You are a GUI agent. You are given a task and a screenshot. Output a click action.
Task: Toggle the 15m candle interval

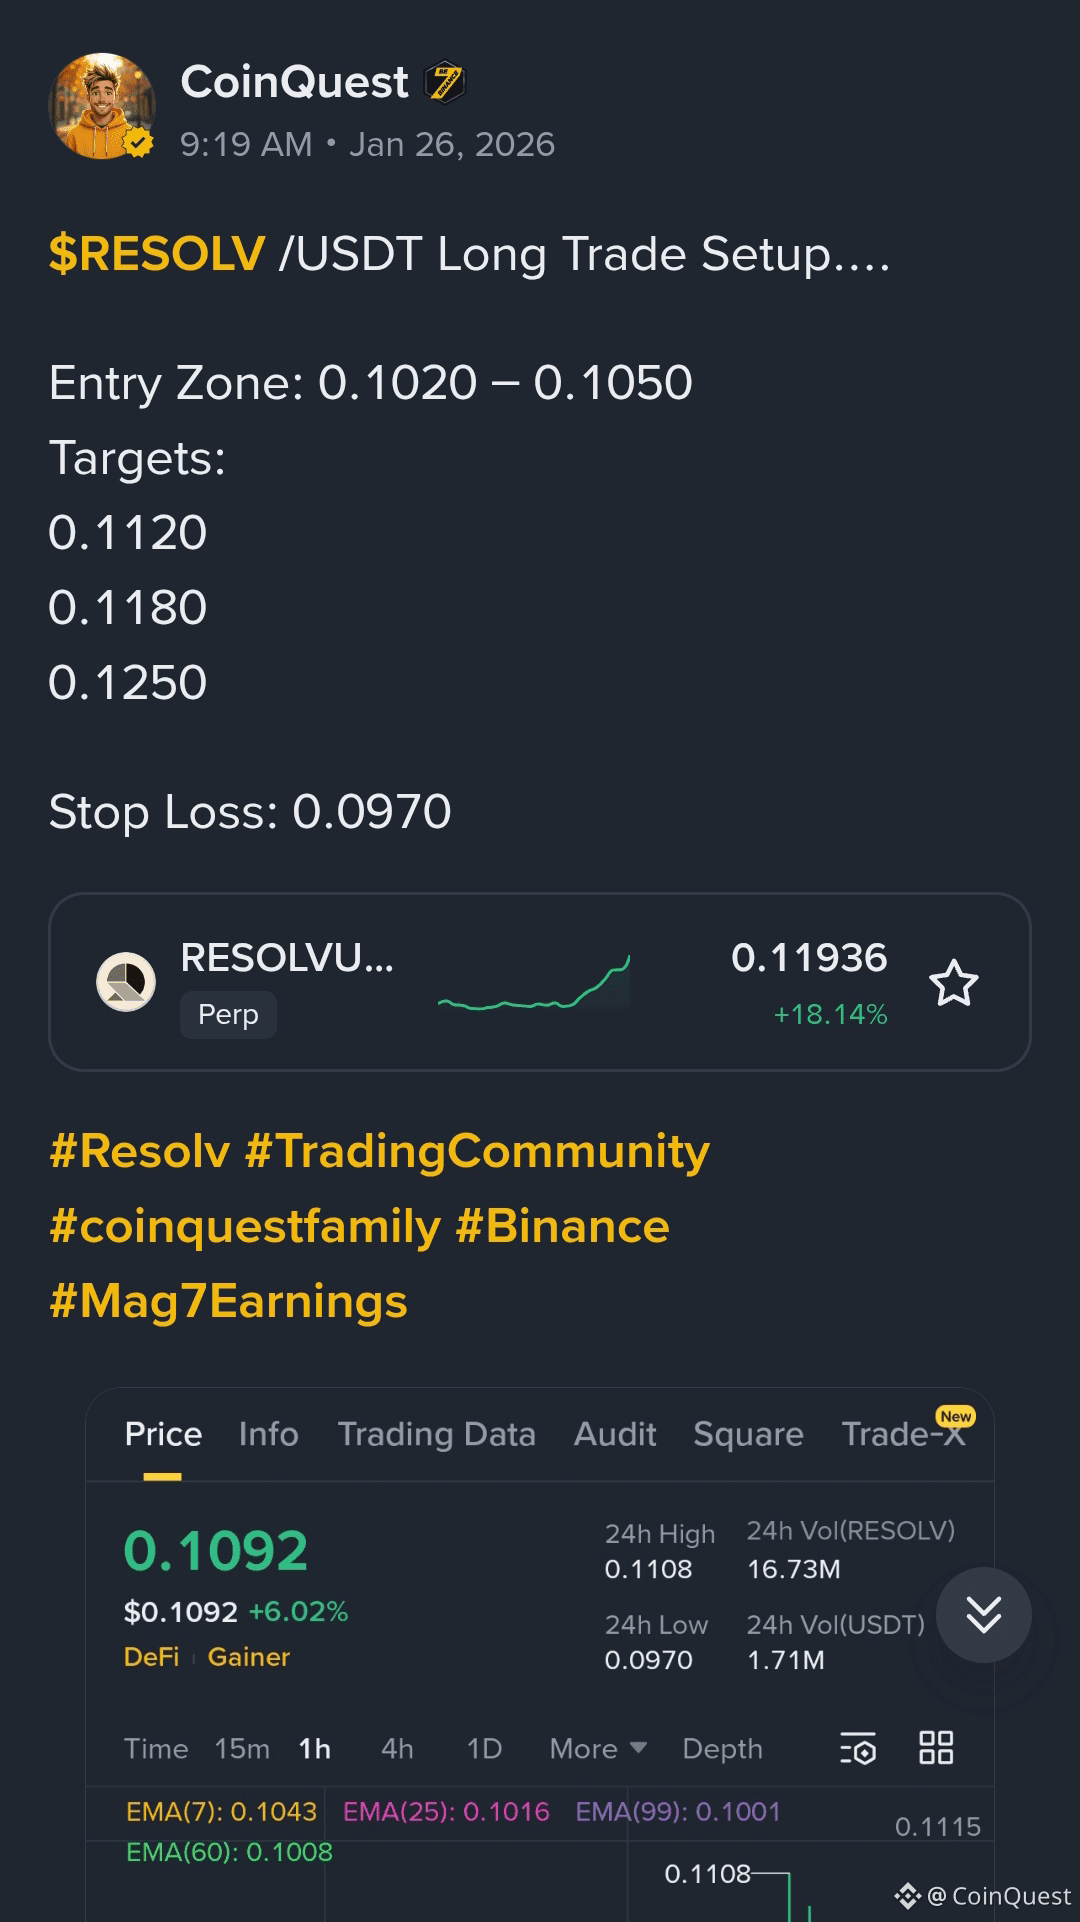pyautogui.click(x=240, y=1749)
